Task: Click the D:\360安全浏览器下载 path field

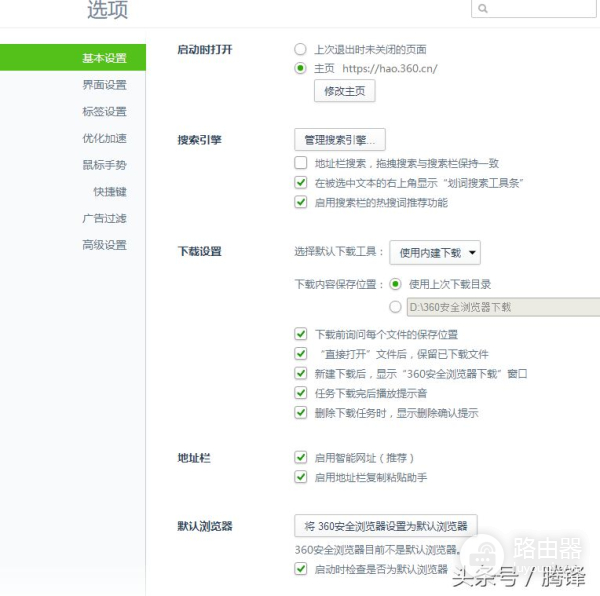Action: tap(503, 307)
